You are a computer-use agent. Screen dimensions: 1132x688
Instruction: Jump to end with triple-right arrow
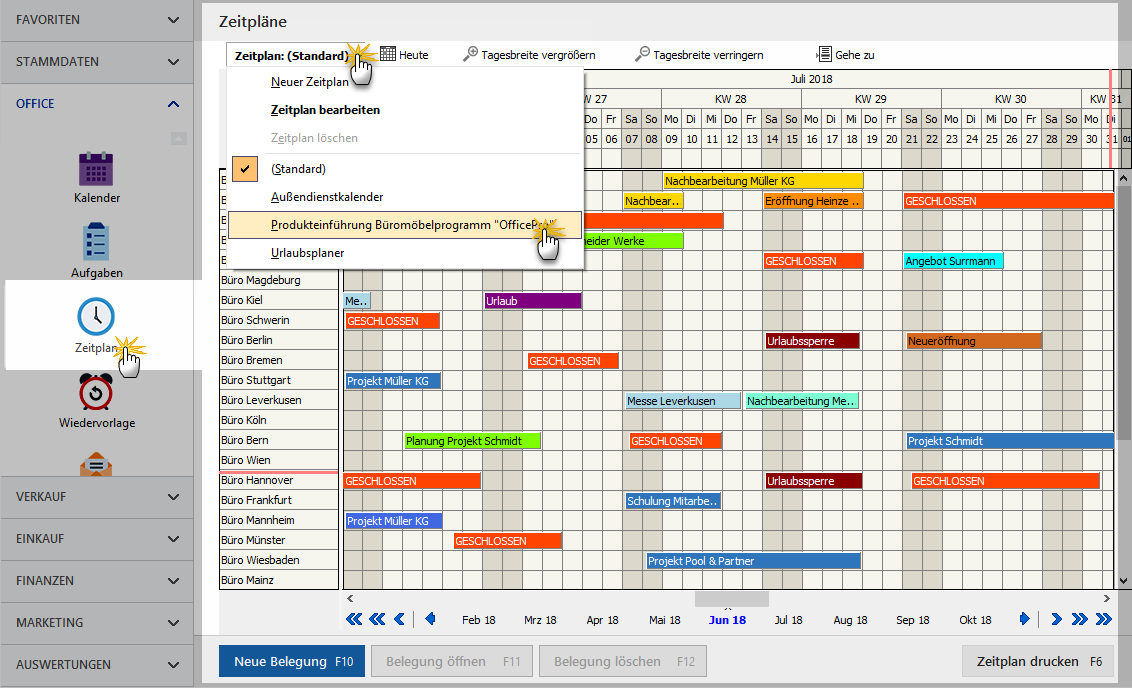pos(1104,619)
